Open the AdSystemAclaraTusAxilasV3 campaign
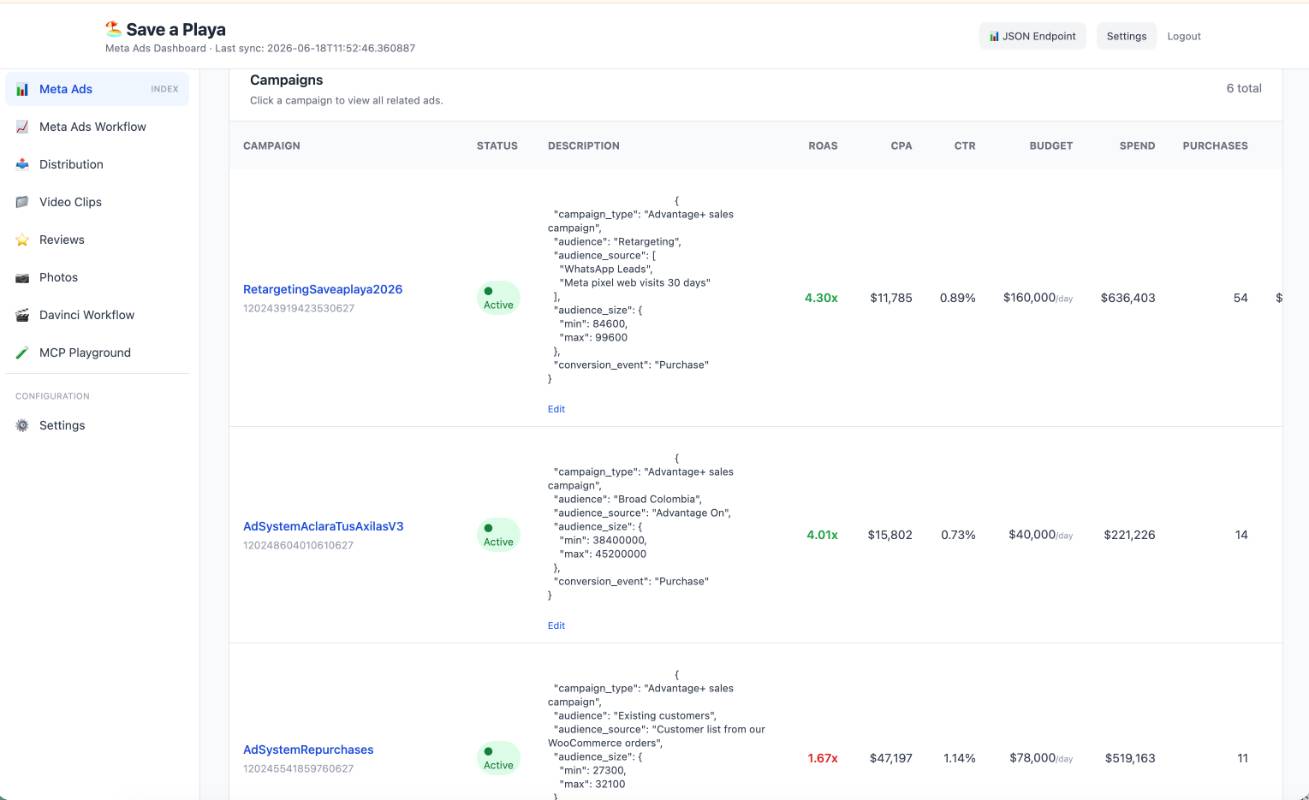The height and width of the screenshot is (800, 1309). 323,526
